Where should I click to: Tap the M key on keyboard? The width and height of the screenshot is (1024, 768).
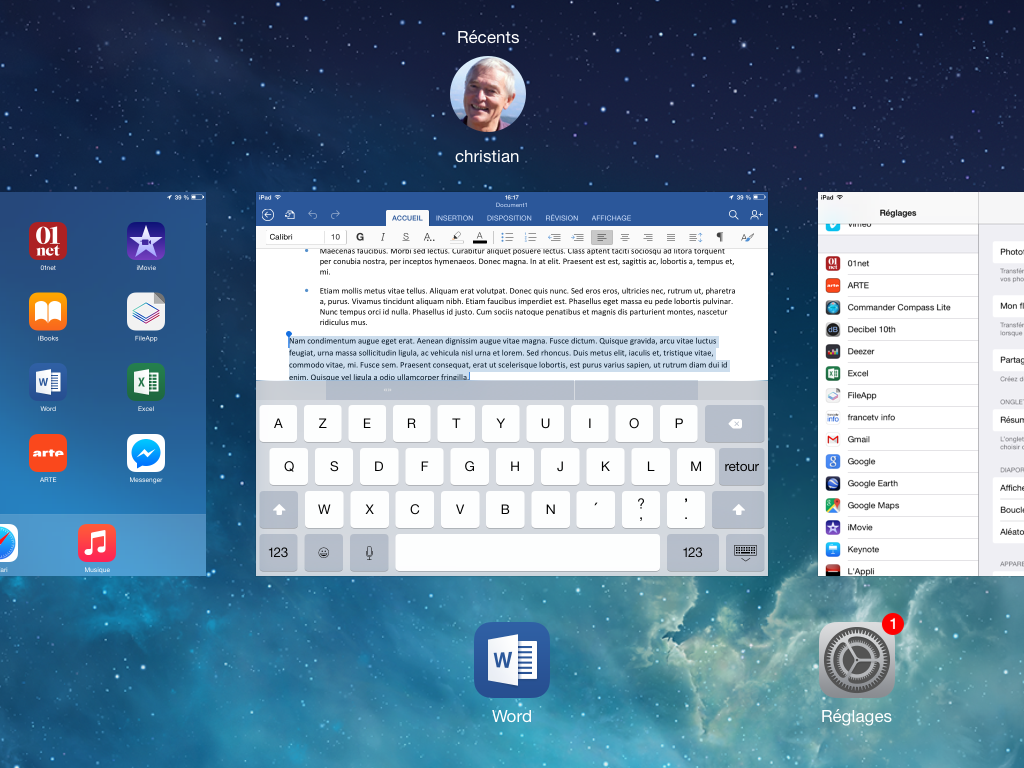(696, 466)
